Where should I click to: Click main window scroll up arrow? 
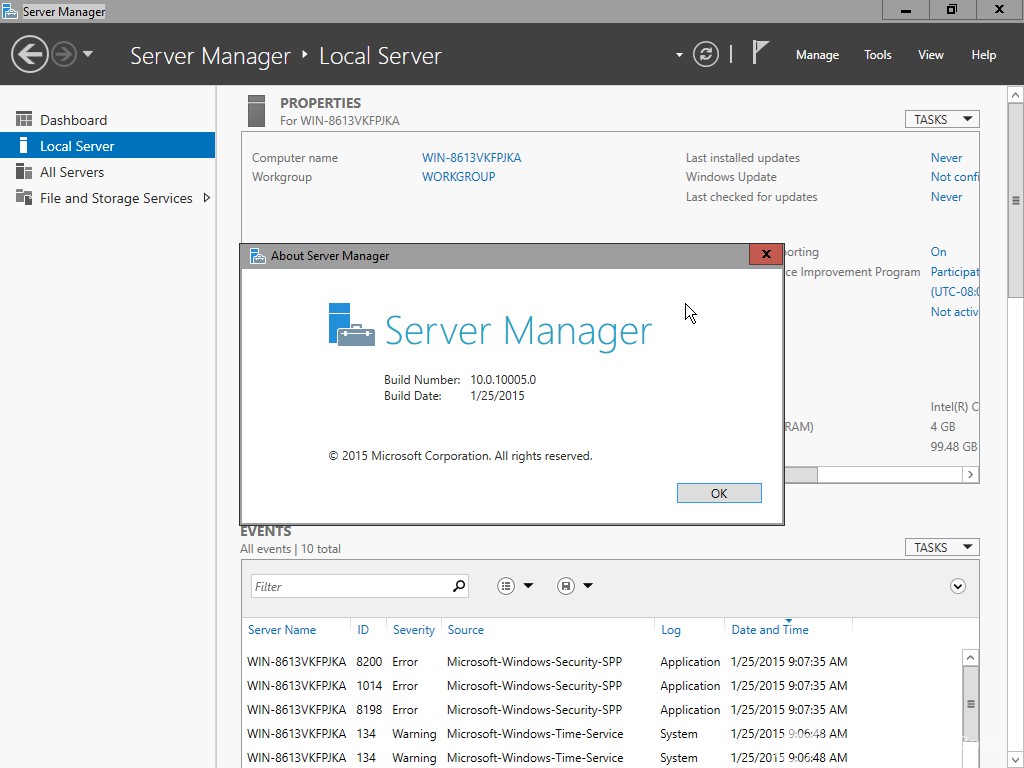(x=1016, y=95)
